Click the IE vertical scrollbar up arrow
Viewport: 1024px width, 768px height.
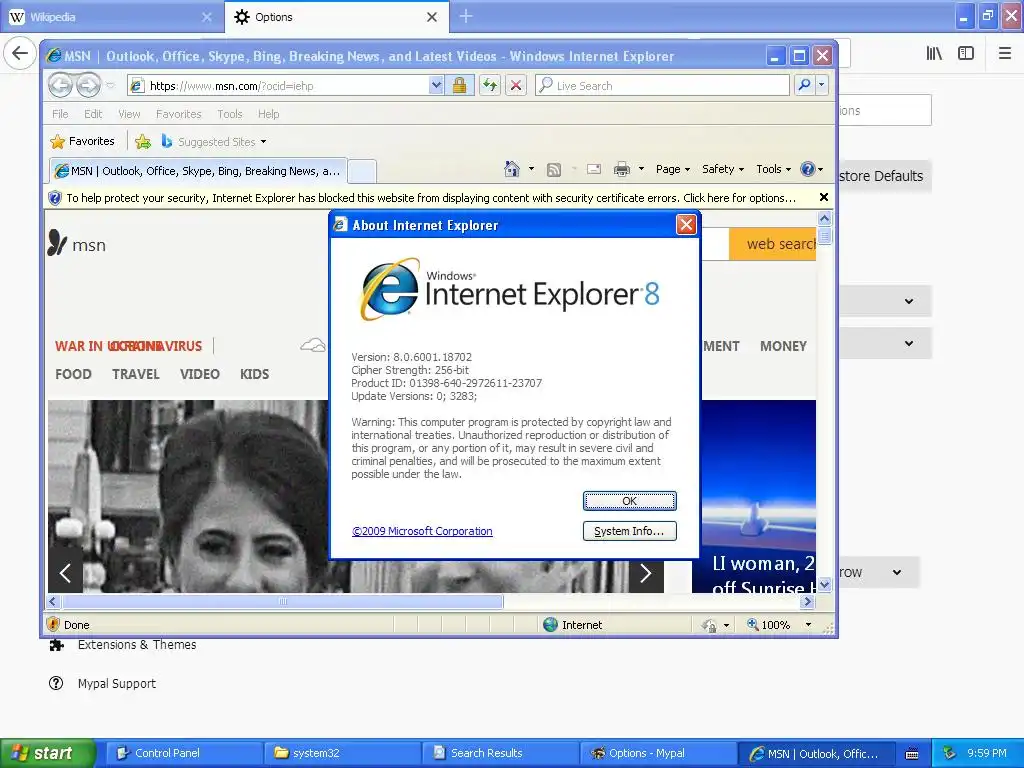click(824, 219)
